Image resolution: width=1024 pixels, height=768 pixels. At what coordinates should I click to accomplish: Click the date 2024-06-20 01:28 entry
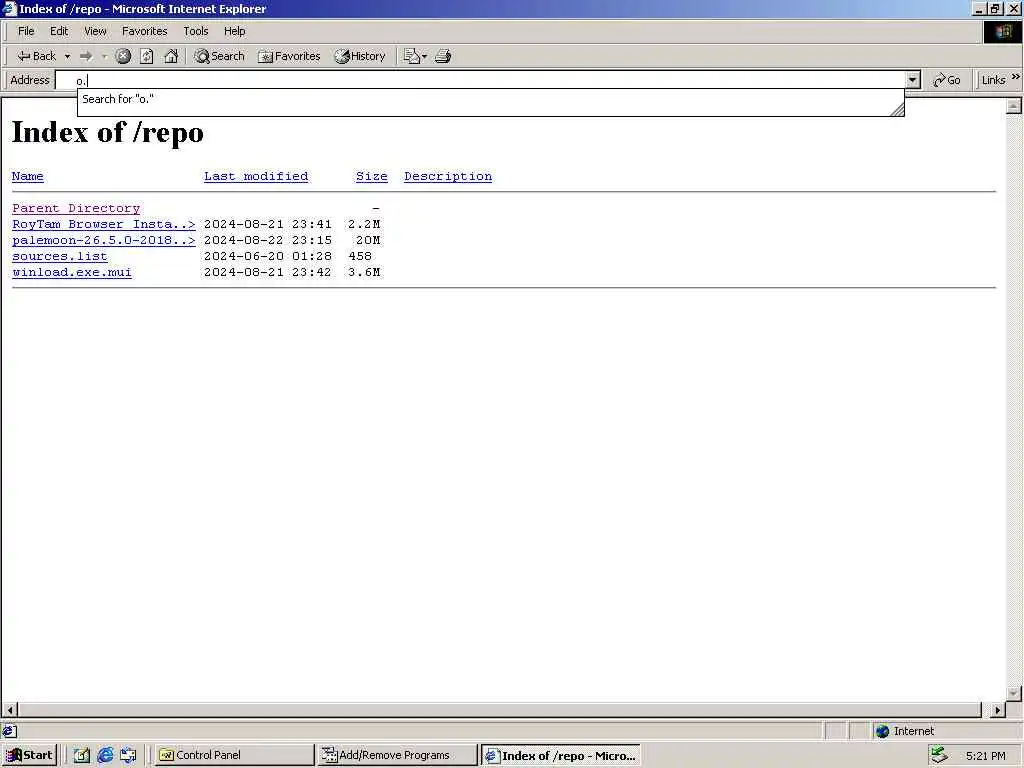(x=268, y=256)
